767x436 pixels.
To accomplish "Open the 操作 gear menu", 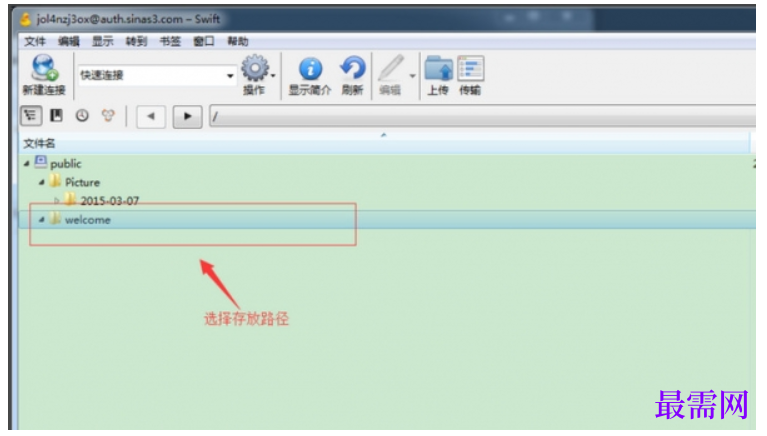I will 256,69.
